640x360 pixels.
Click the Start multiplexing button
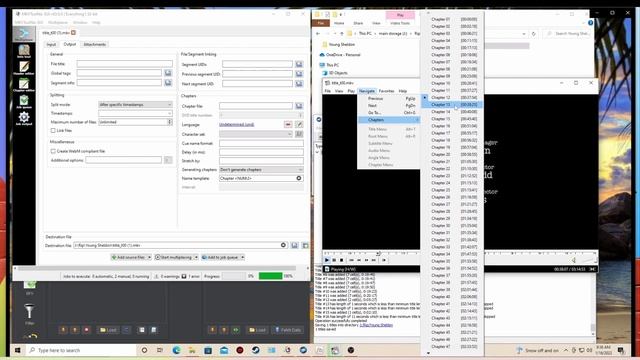(x=174, y=257)
